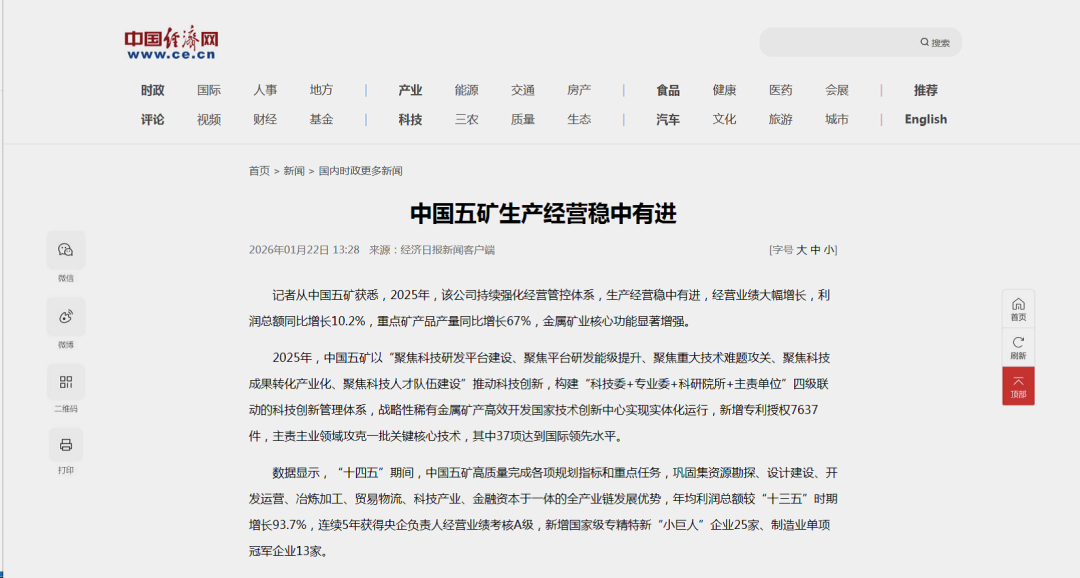Screen dimensions: 1080x578
Task: Go to homepage via 首页 sidebar icon
Action: point(1018,309)
